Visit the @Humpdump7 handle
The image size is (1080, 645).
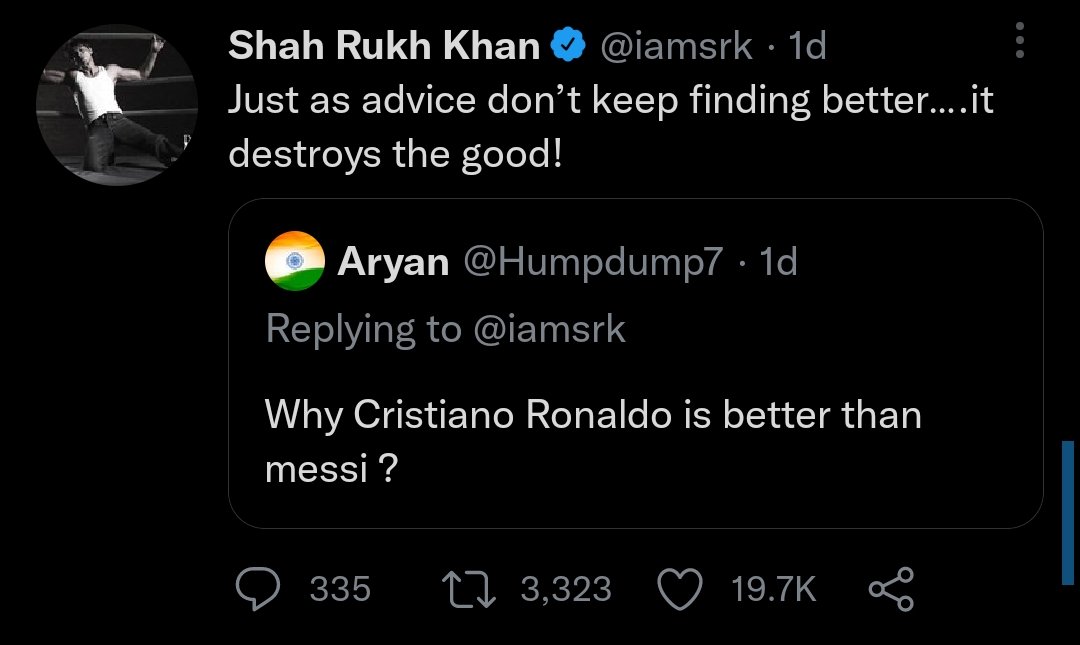594,262
